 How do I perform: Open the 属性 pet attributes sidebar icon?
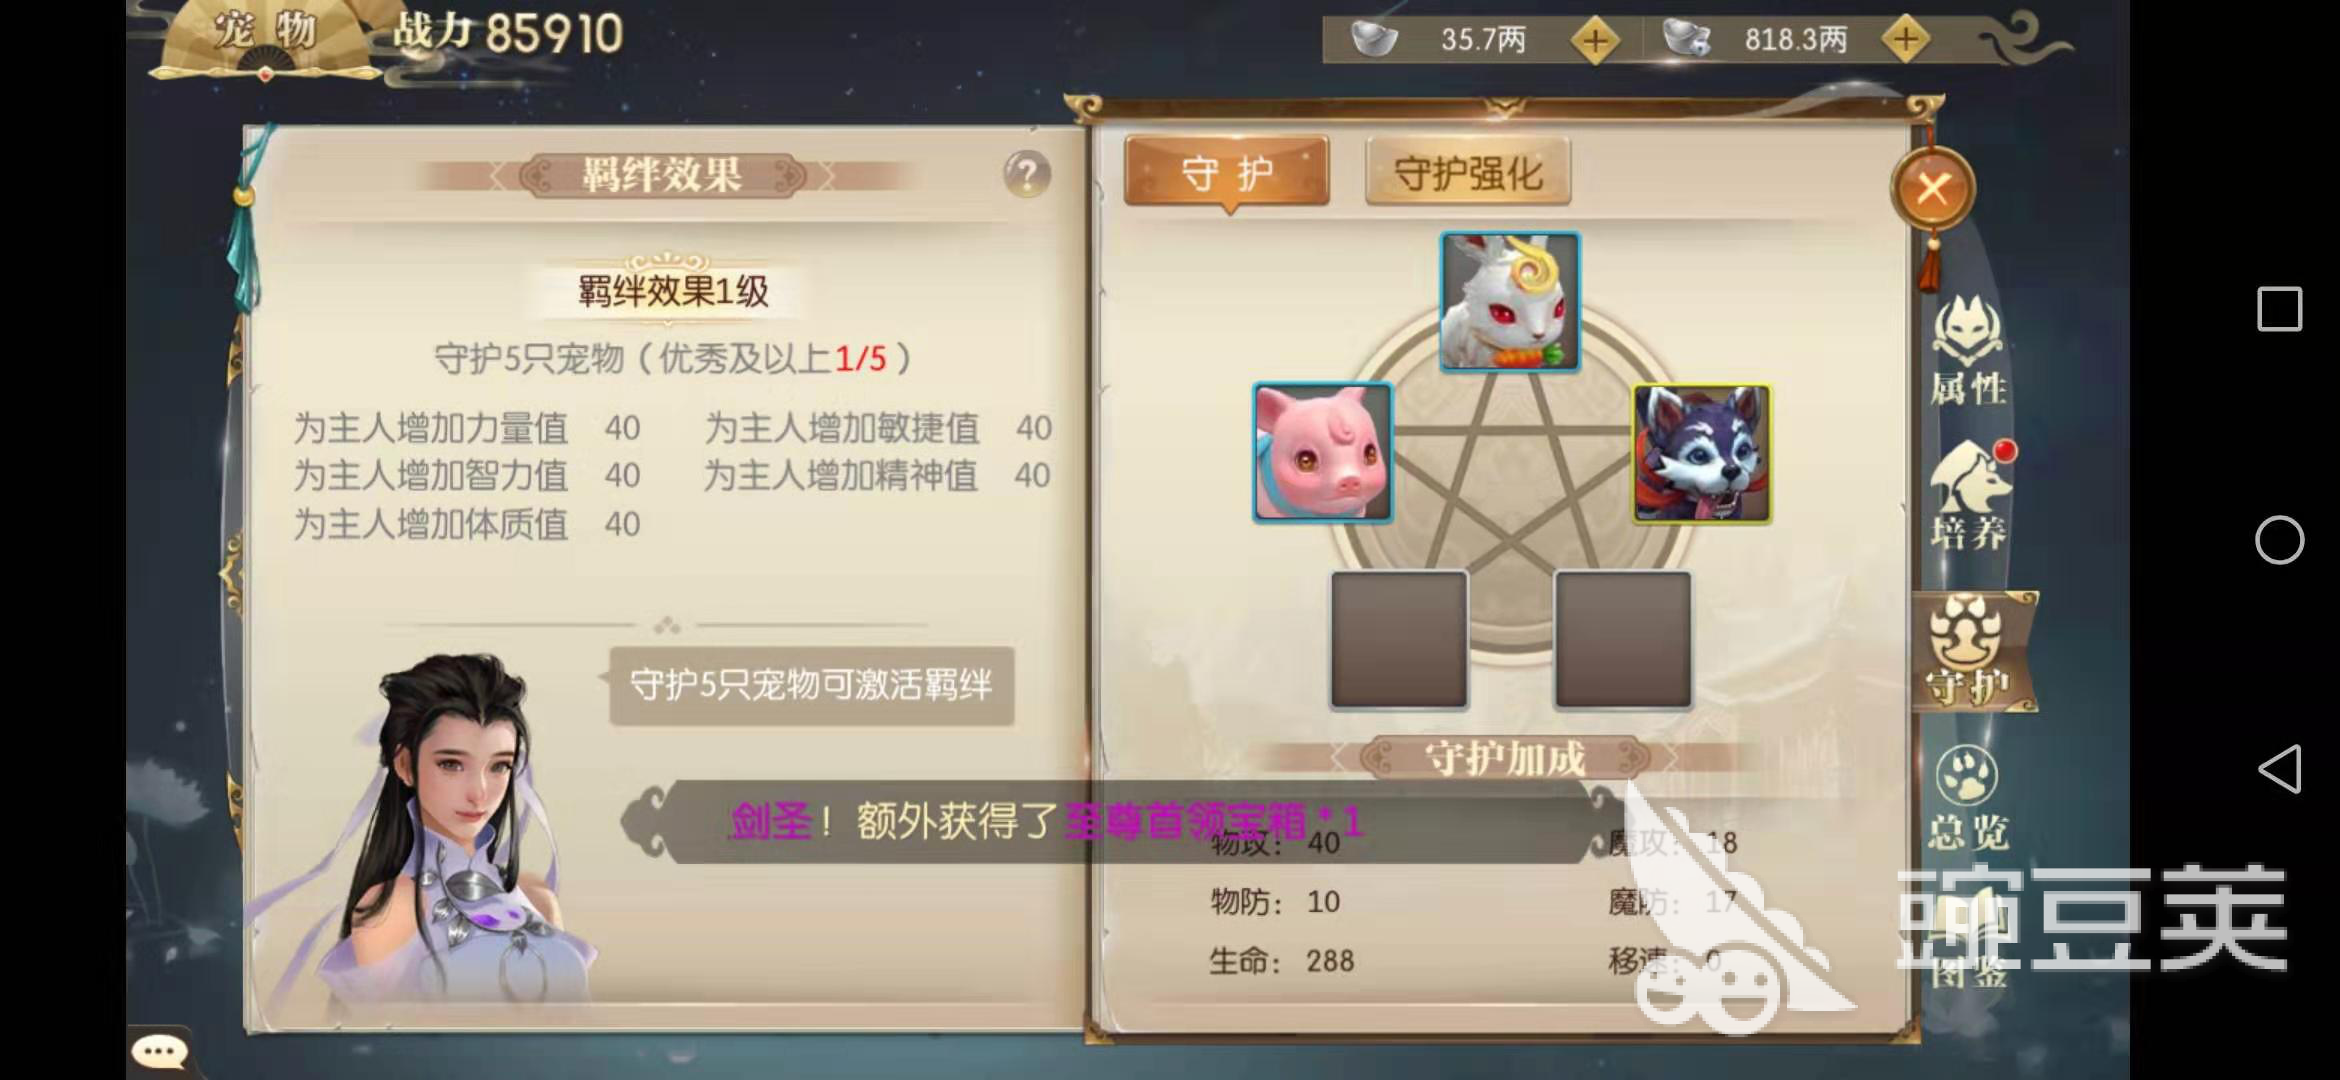coord(1967,352)
